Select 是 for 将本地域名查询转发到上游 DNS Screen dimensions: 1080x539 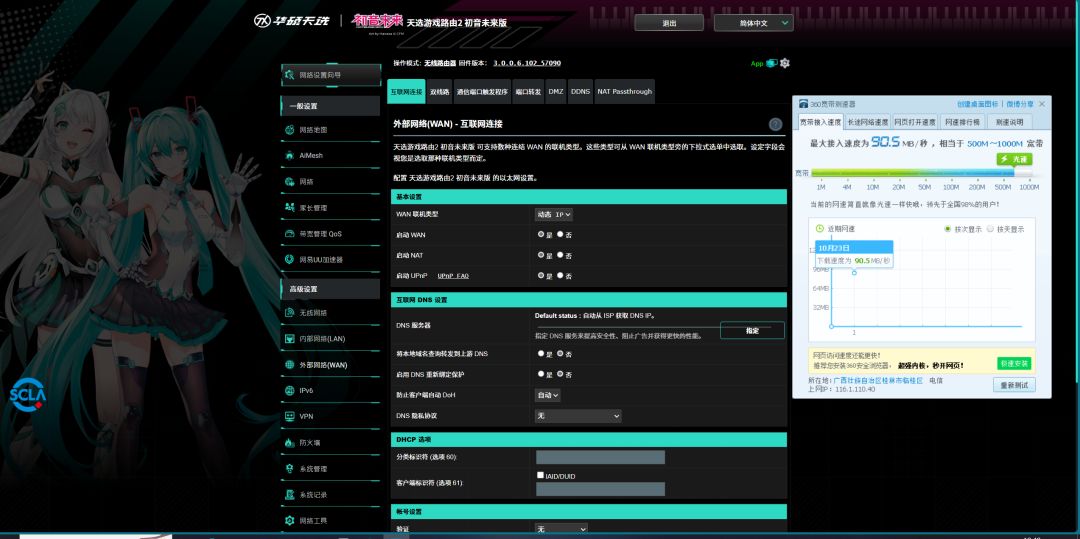click(541, 353)
